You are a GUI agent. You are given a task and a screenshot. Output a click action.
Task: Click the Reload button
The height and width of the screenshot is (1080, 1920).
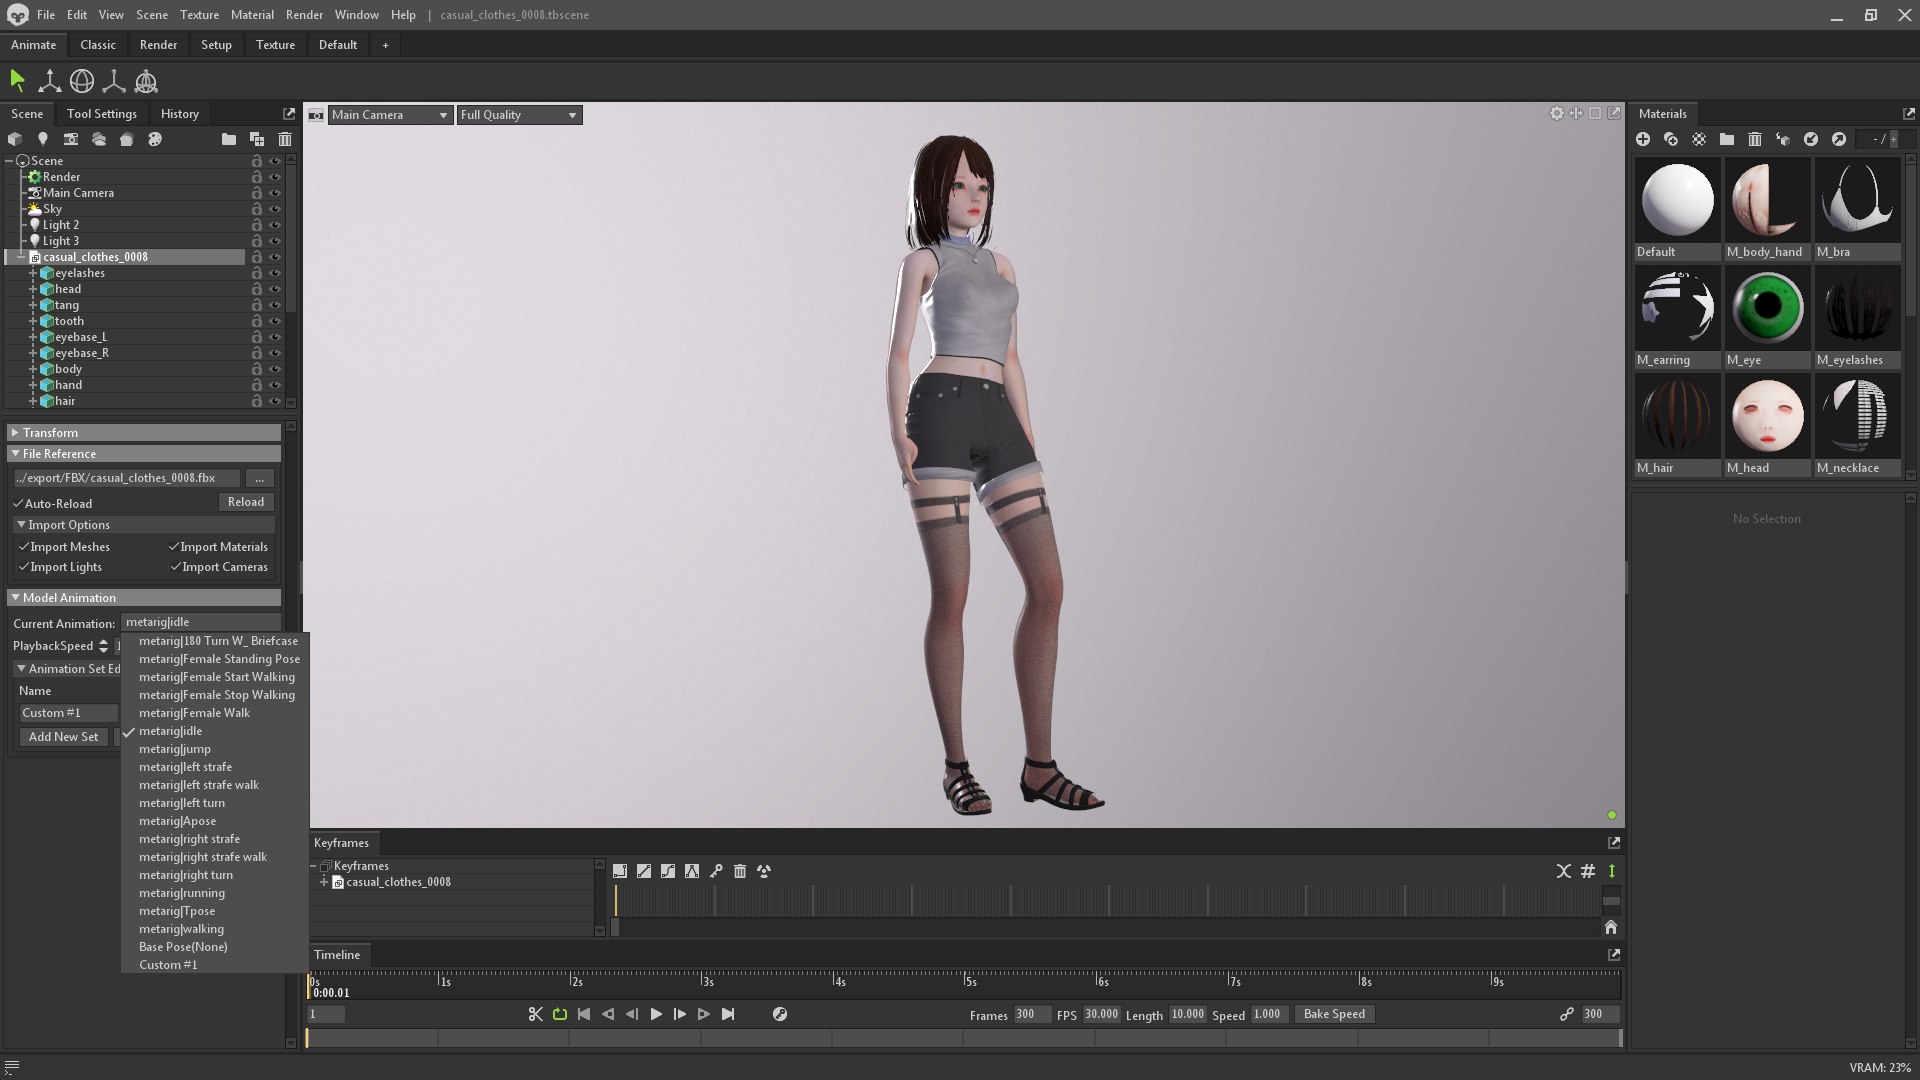pyautogui.click(x=246, y=502)
